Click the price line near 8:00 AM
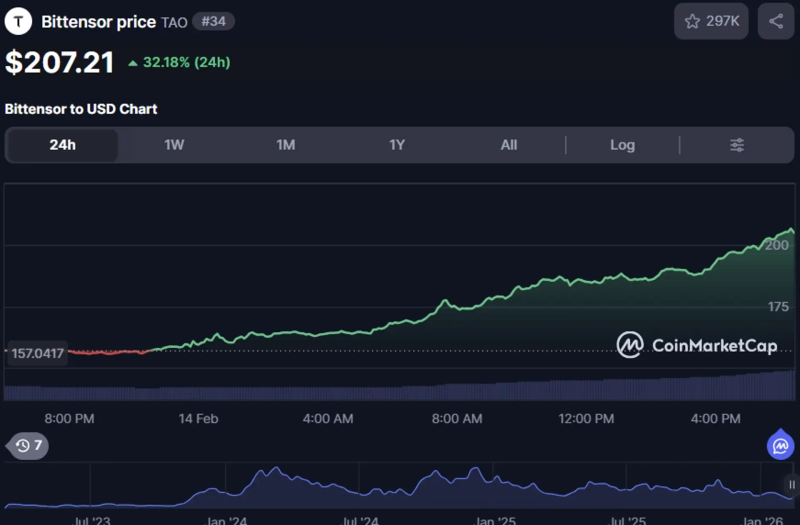 (x=457, y=300)
